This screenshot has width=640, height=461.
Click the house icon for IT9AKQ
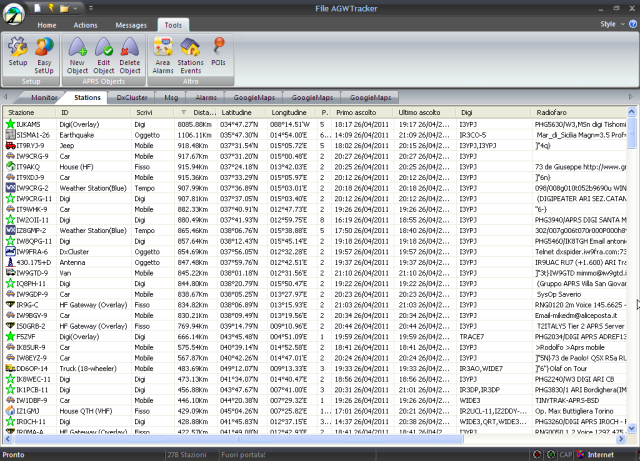pos(10,167)
